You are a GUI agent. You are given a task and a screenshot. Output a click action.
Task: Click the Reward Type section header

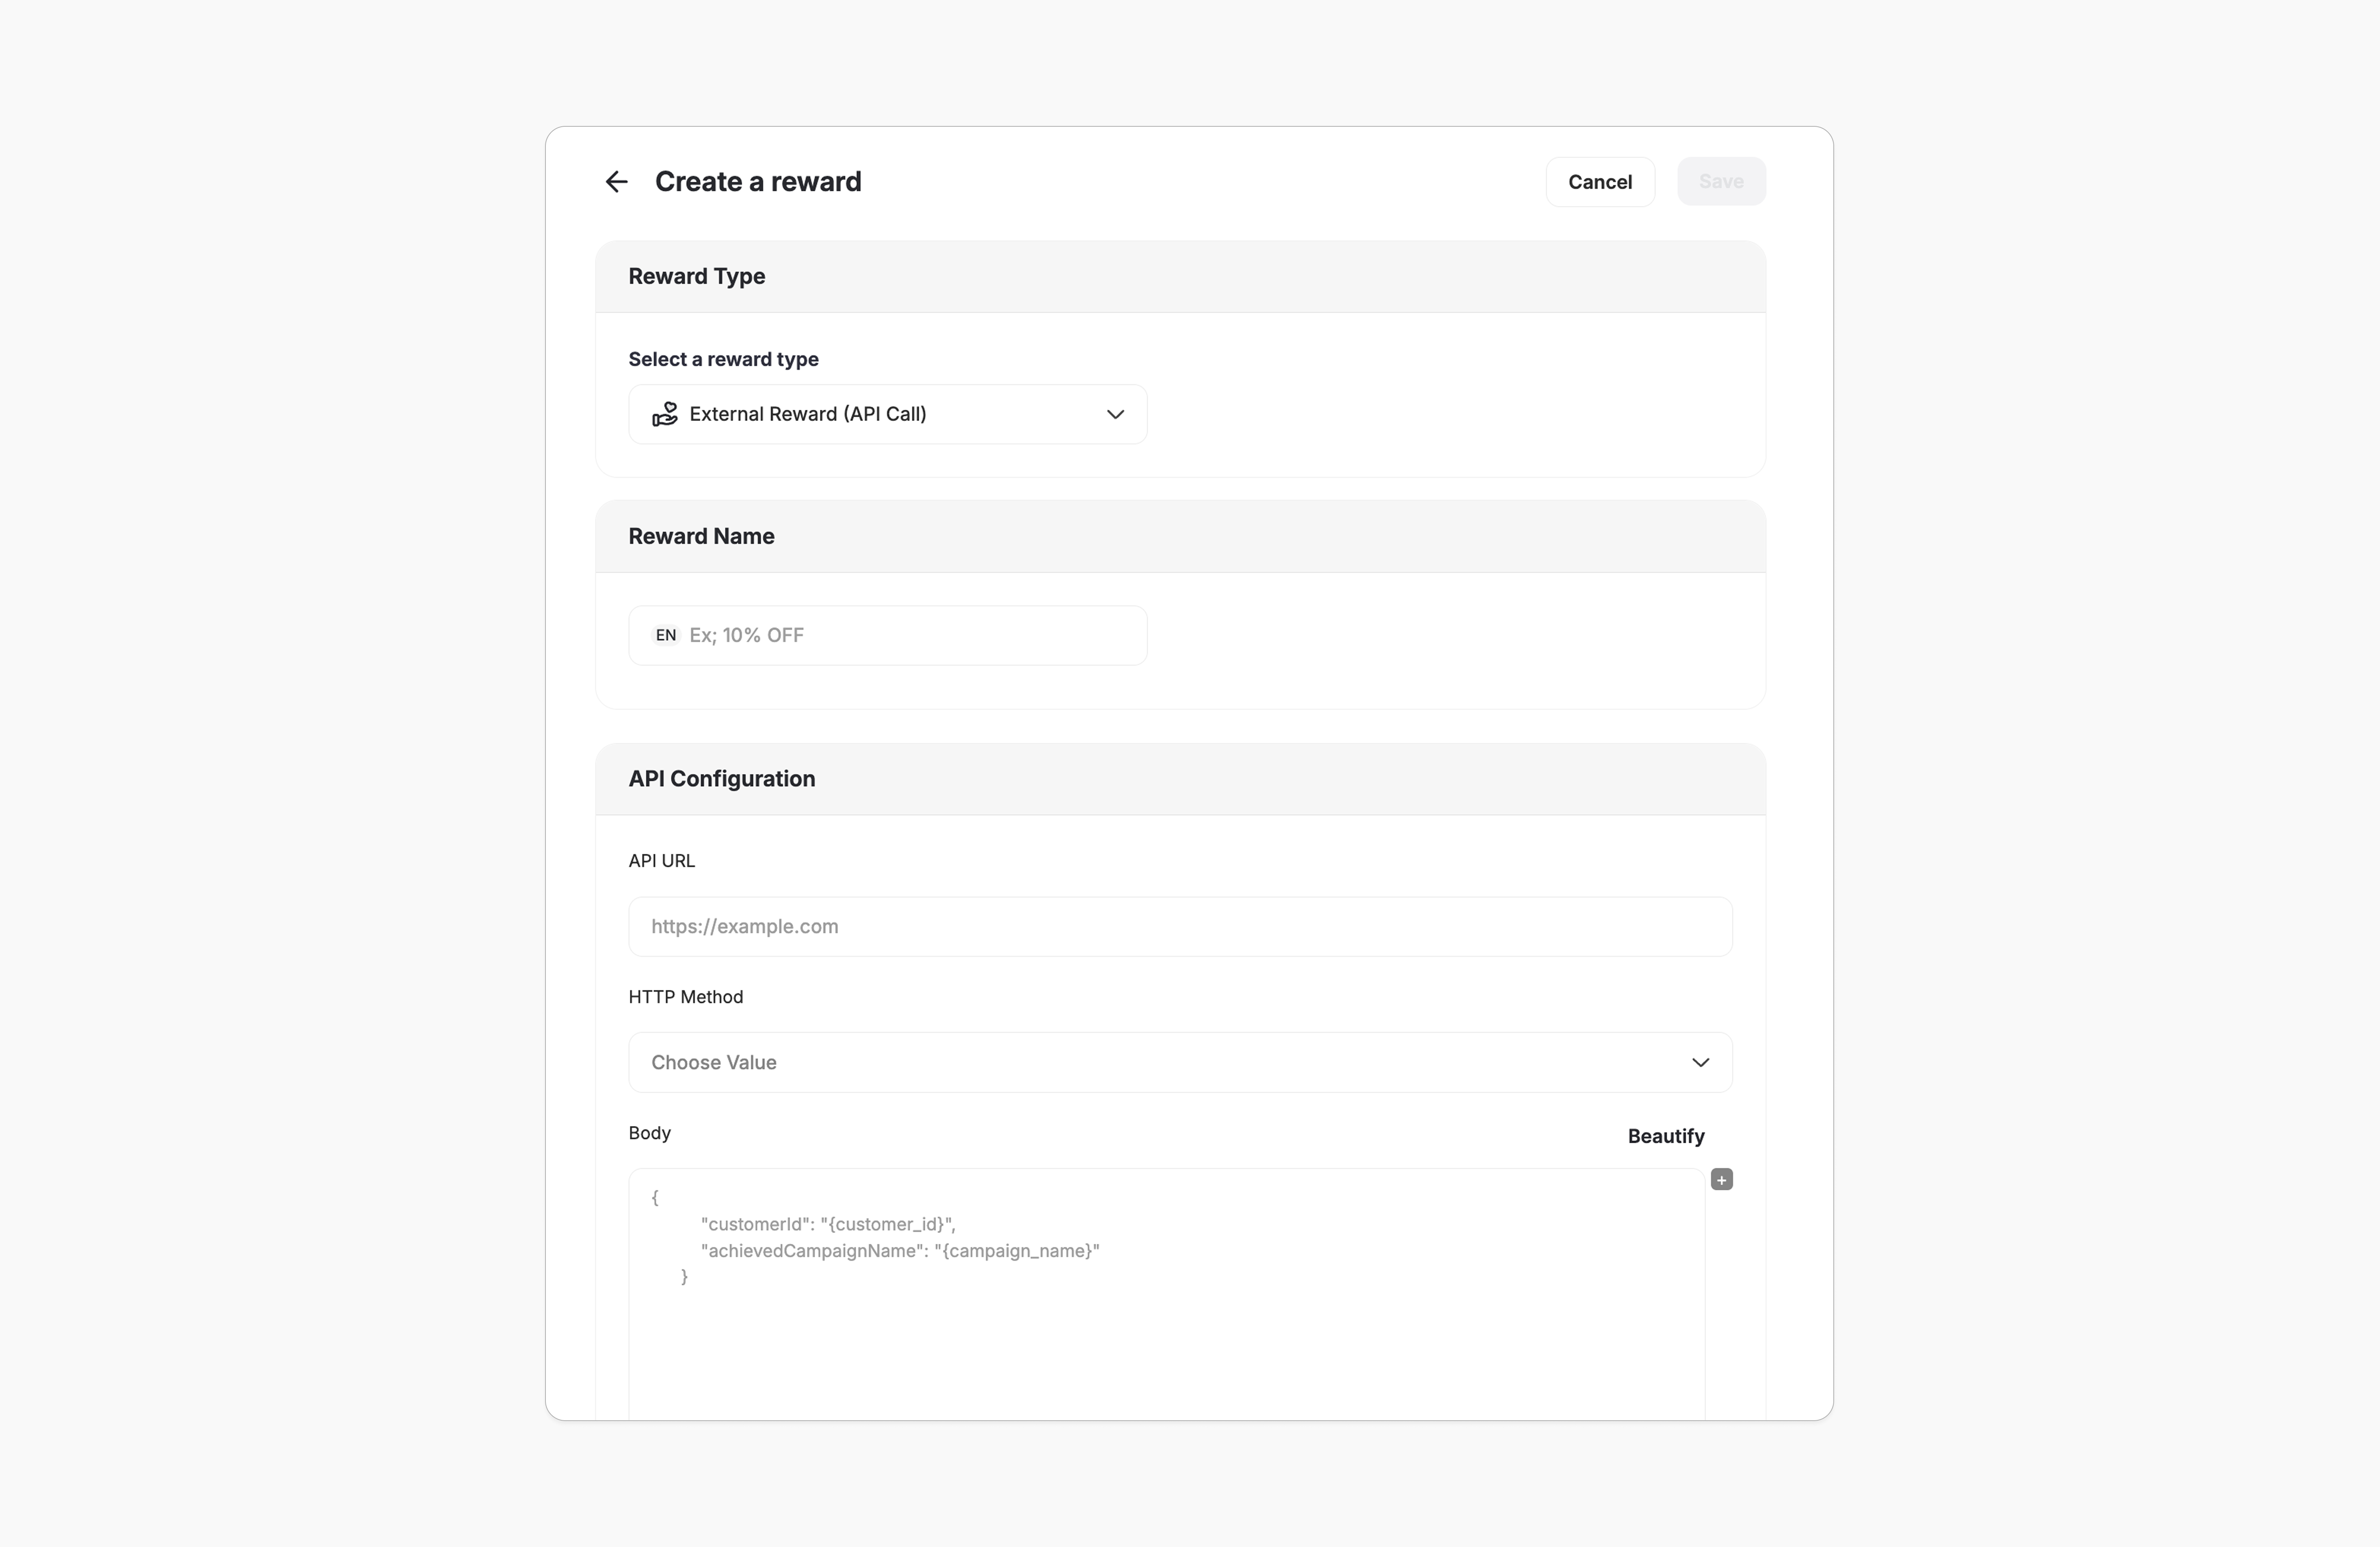point(696,276)
